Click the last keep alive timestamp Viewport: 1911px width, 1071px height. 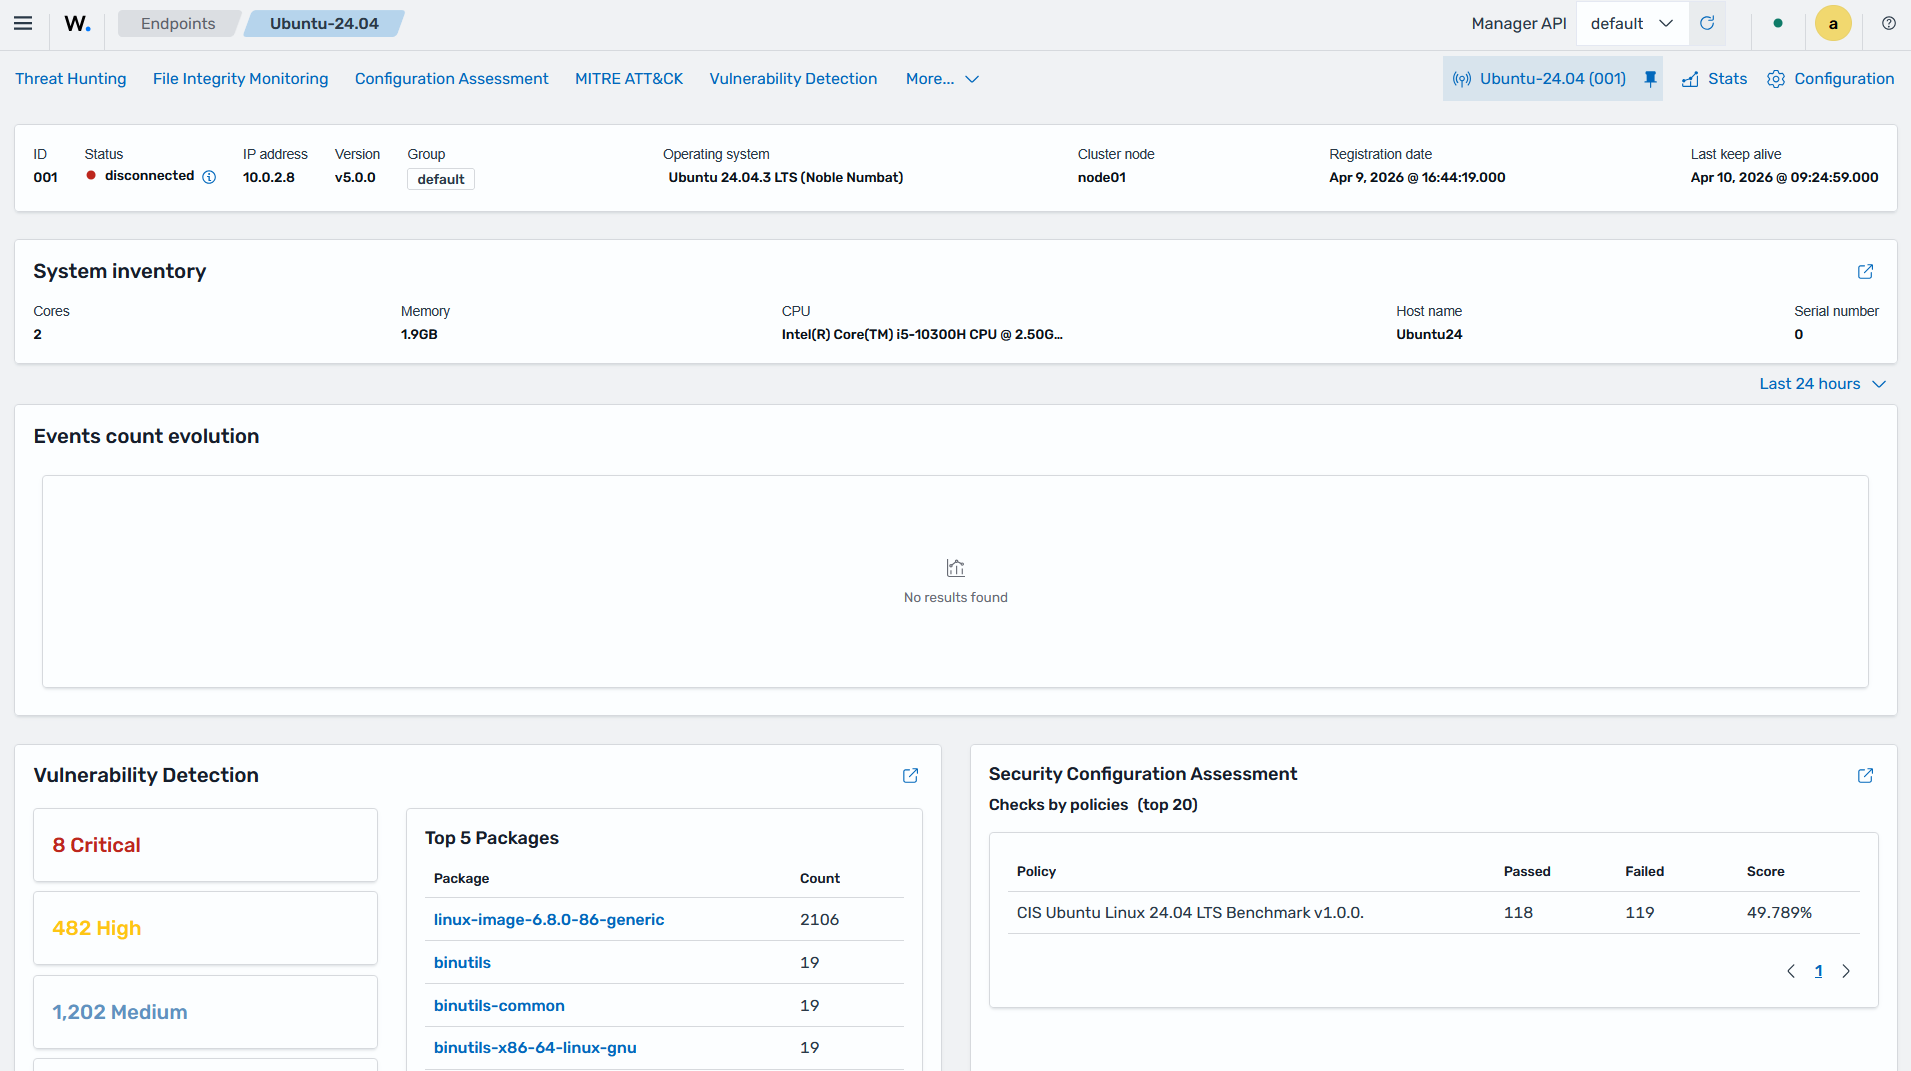point(1784,177)
